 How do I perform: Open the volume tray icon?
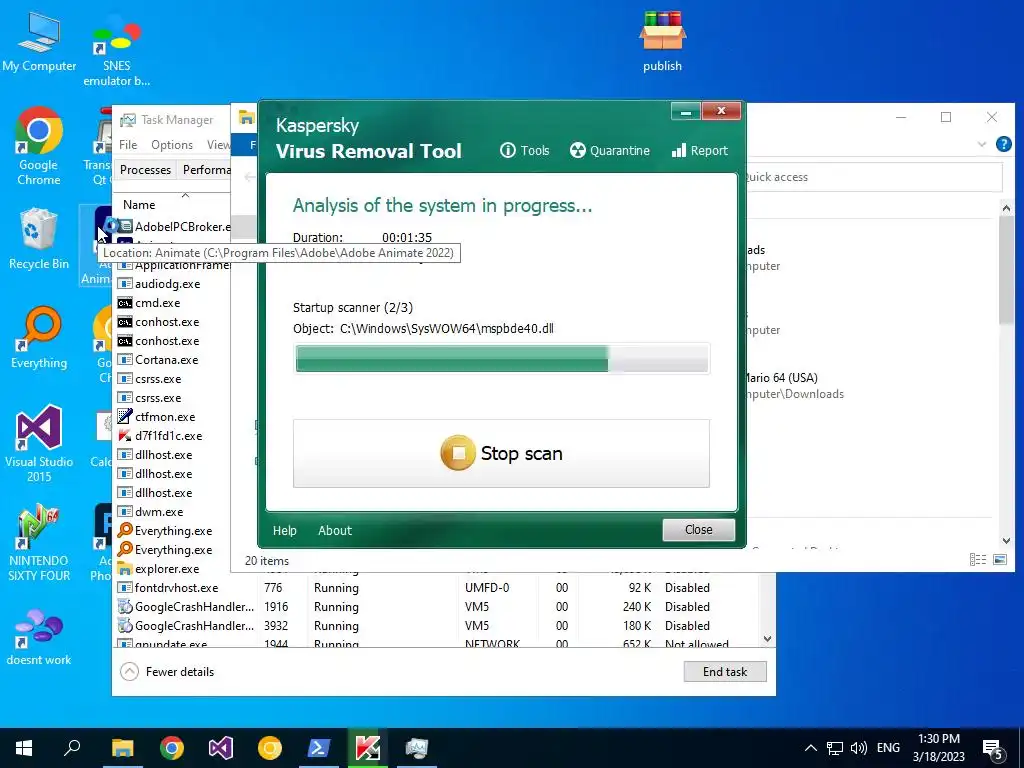859,748
